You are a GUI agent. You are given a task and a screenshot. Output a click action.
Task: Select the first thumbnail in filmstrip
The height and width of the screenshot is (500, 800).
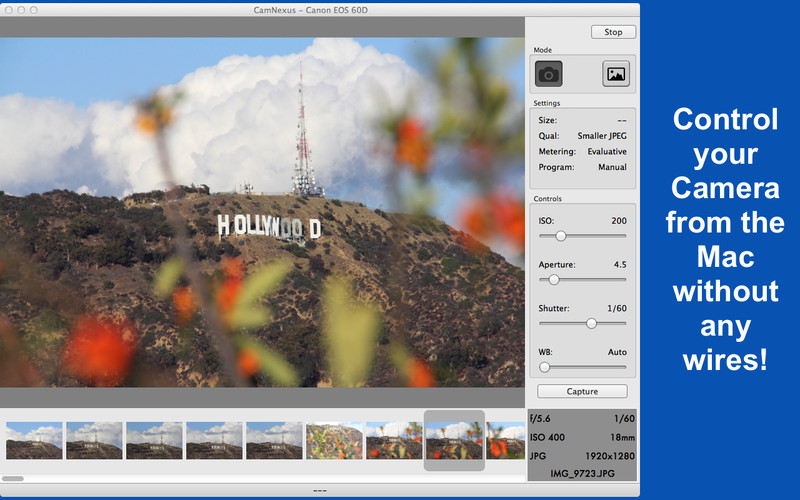34,440
